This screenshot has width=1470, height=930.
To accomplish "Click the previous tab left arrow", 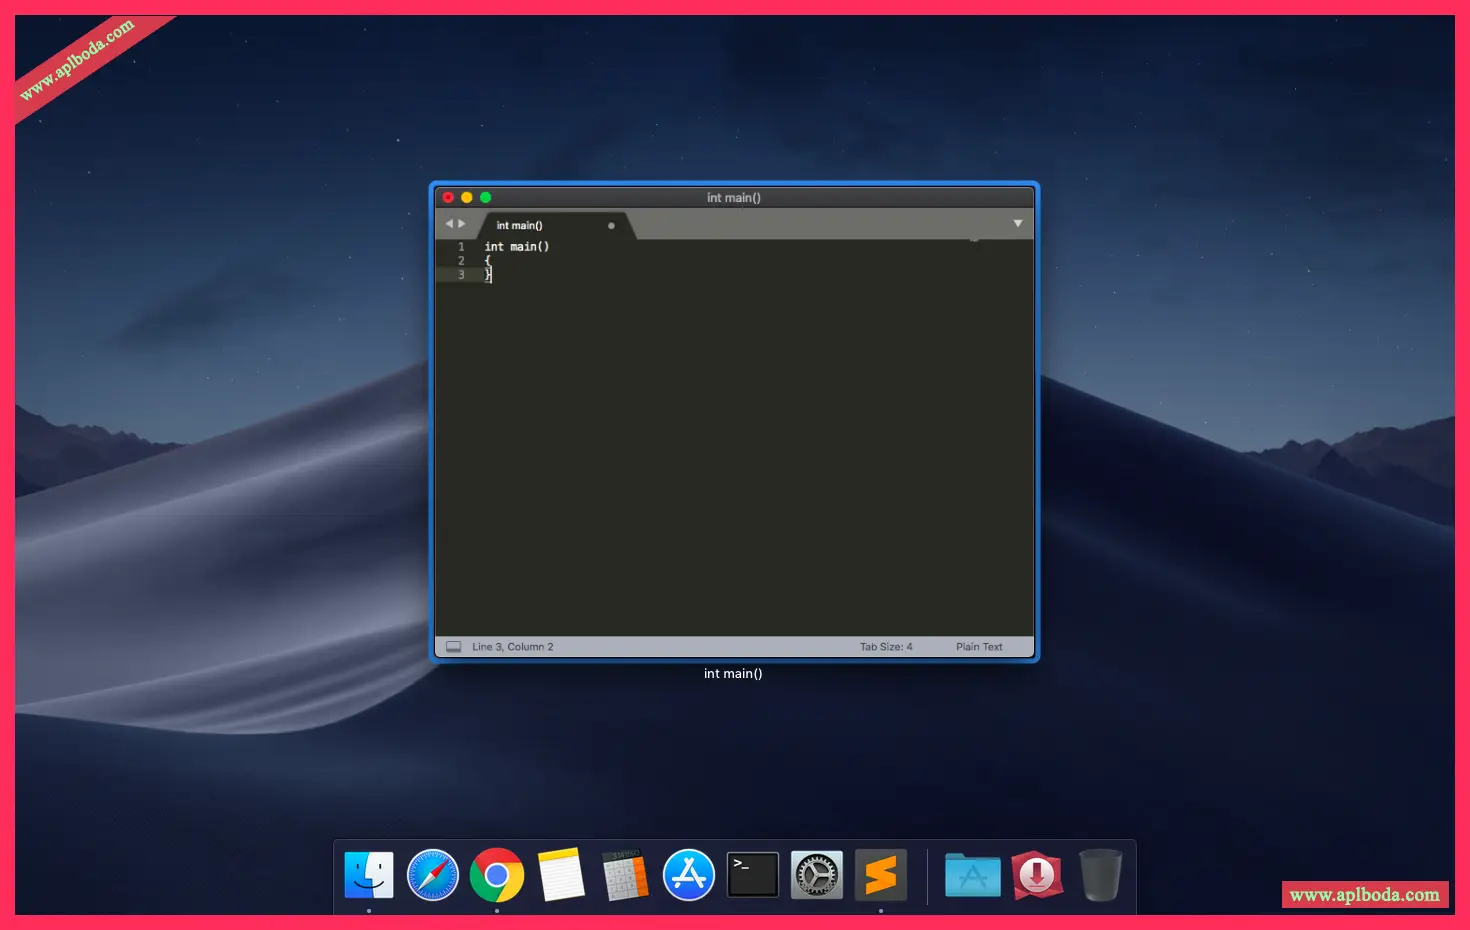I will pyautogui.click(x=449, y=224).
